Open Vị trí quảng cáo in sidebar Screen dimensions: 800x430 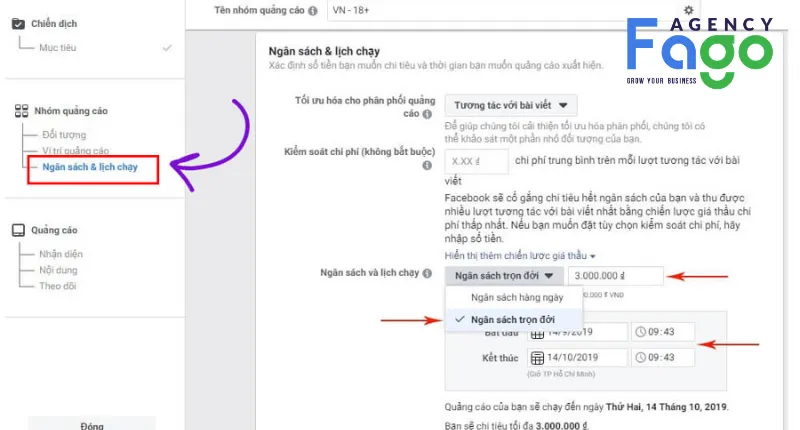(76, 150)
